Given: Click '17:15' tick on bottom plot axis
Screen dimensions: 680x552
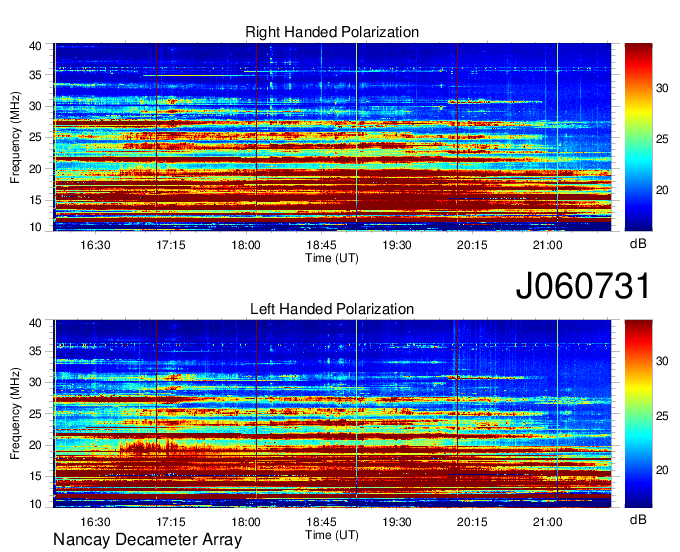Looking at the screenshot, I should (x=170, y=522).
